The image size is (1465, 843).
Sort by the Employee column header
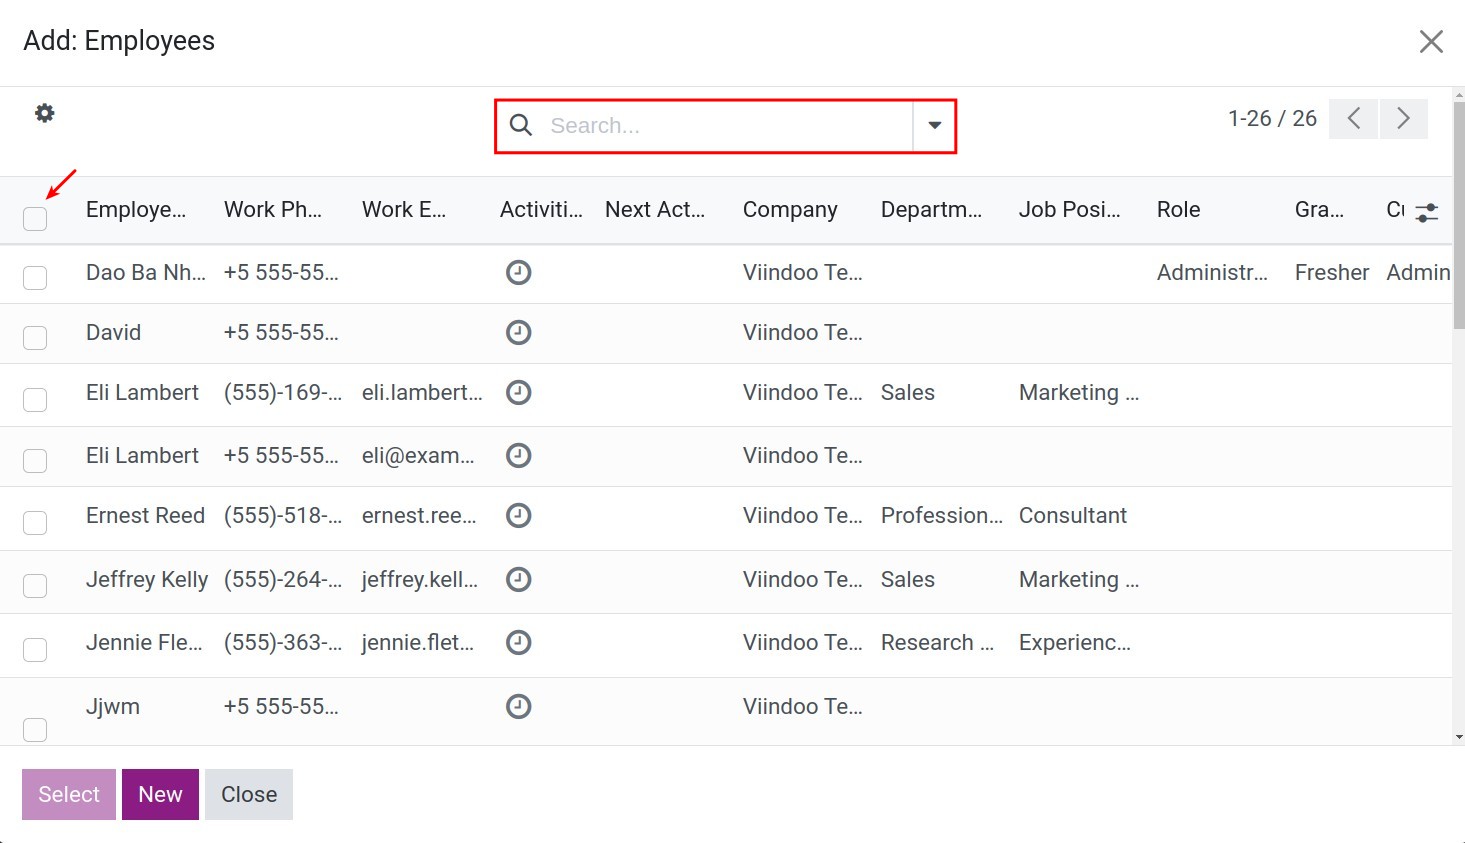(135, 210)
